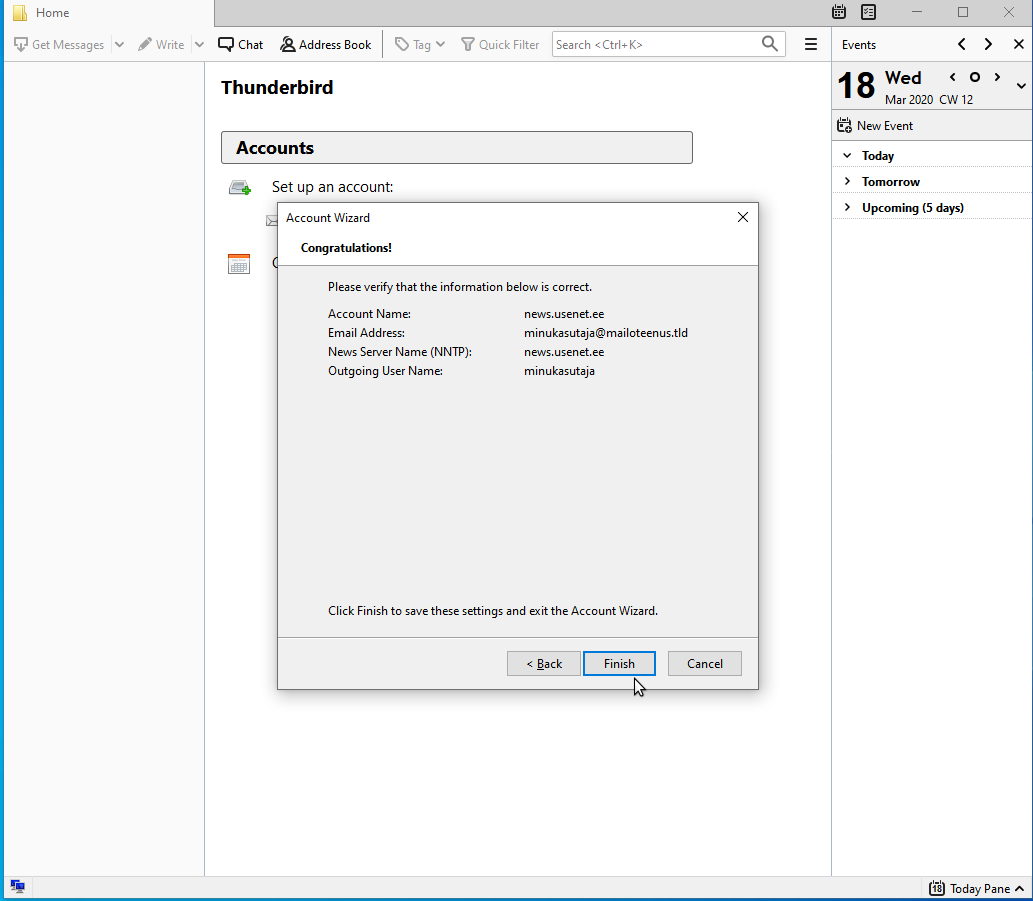Image resolution: width=1033 pixels, height=901 pixels.
Task: Click the New Event button
Action: 875,126
